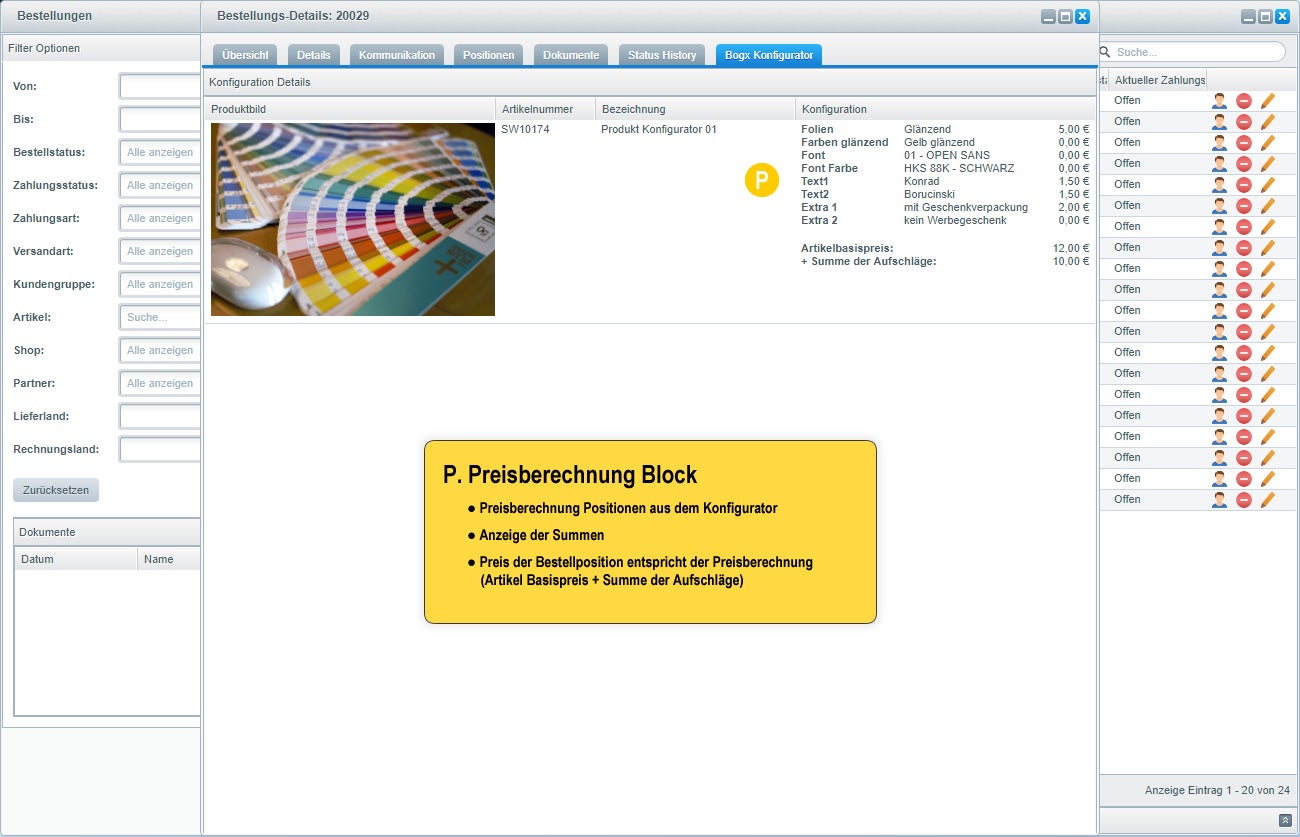Open customer icon in first Offen row

pos(1219,100)
